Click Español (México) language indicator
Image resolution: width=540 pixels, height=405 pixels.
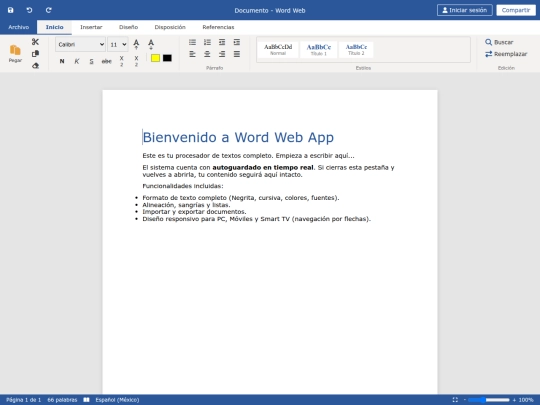(117, 400)
